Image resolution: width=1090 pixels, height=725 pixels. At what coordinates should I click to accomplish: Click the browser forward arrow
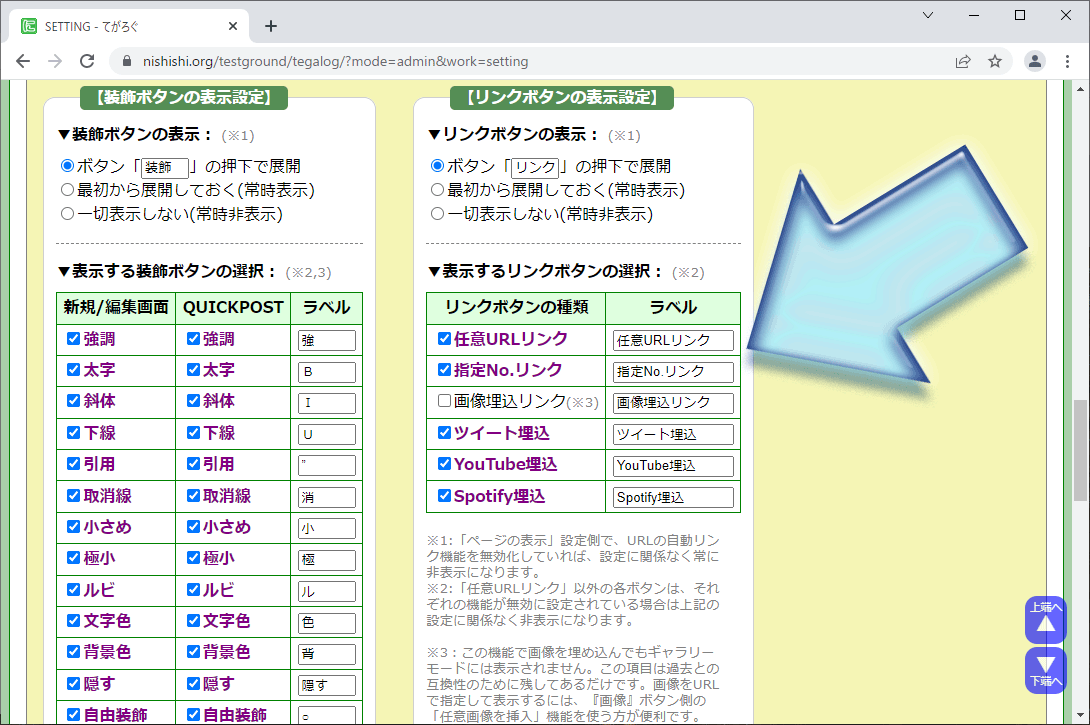55,61
